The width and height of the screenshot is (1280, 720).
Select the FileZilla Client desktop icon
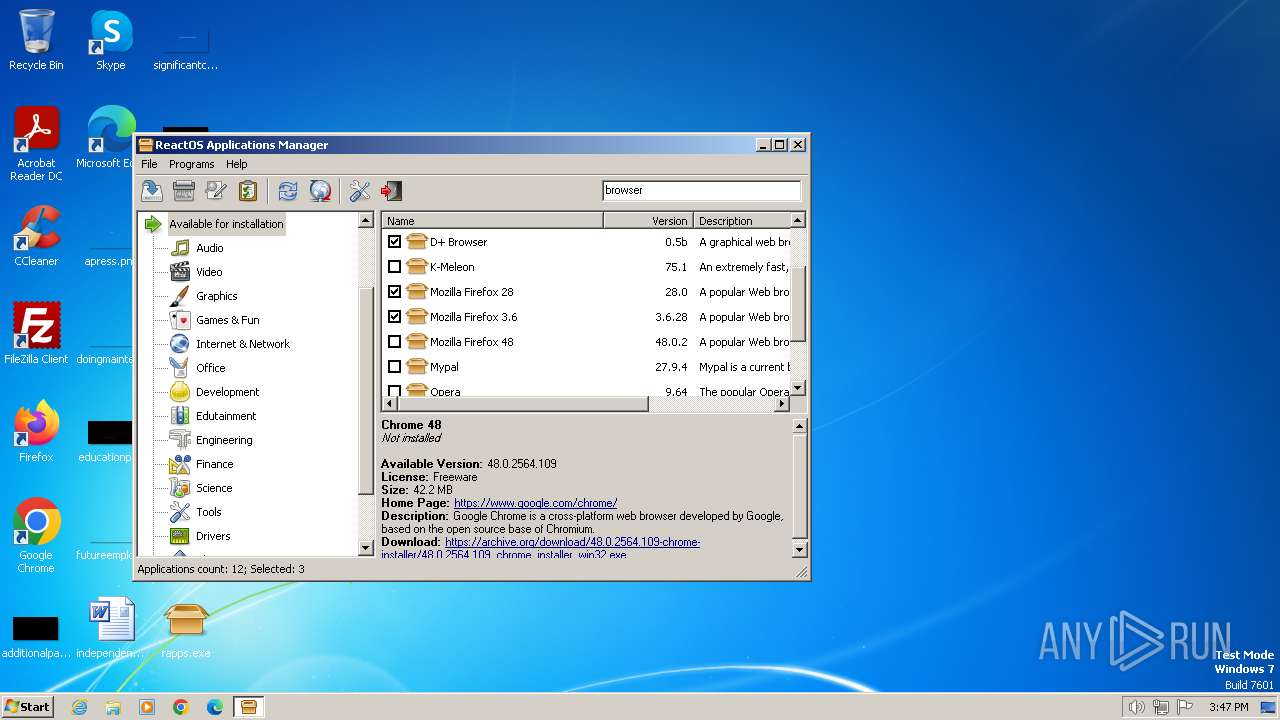click(x=36, y=333)
